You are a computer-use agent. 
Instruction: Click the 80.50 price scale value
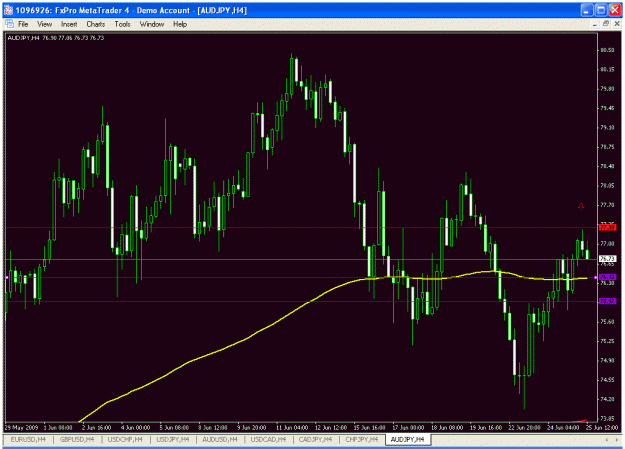[x=607, y=50]
